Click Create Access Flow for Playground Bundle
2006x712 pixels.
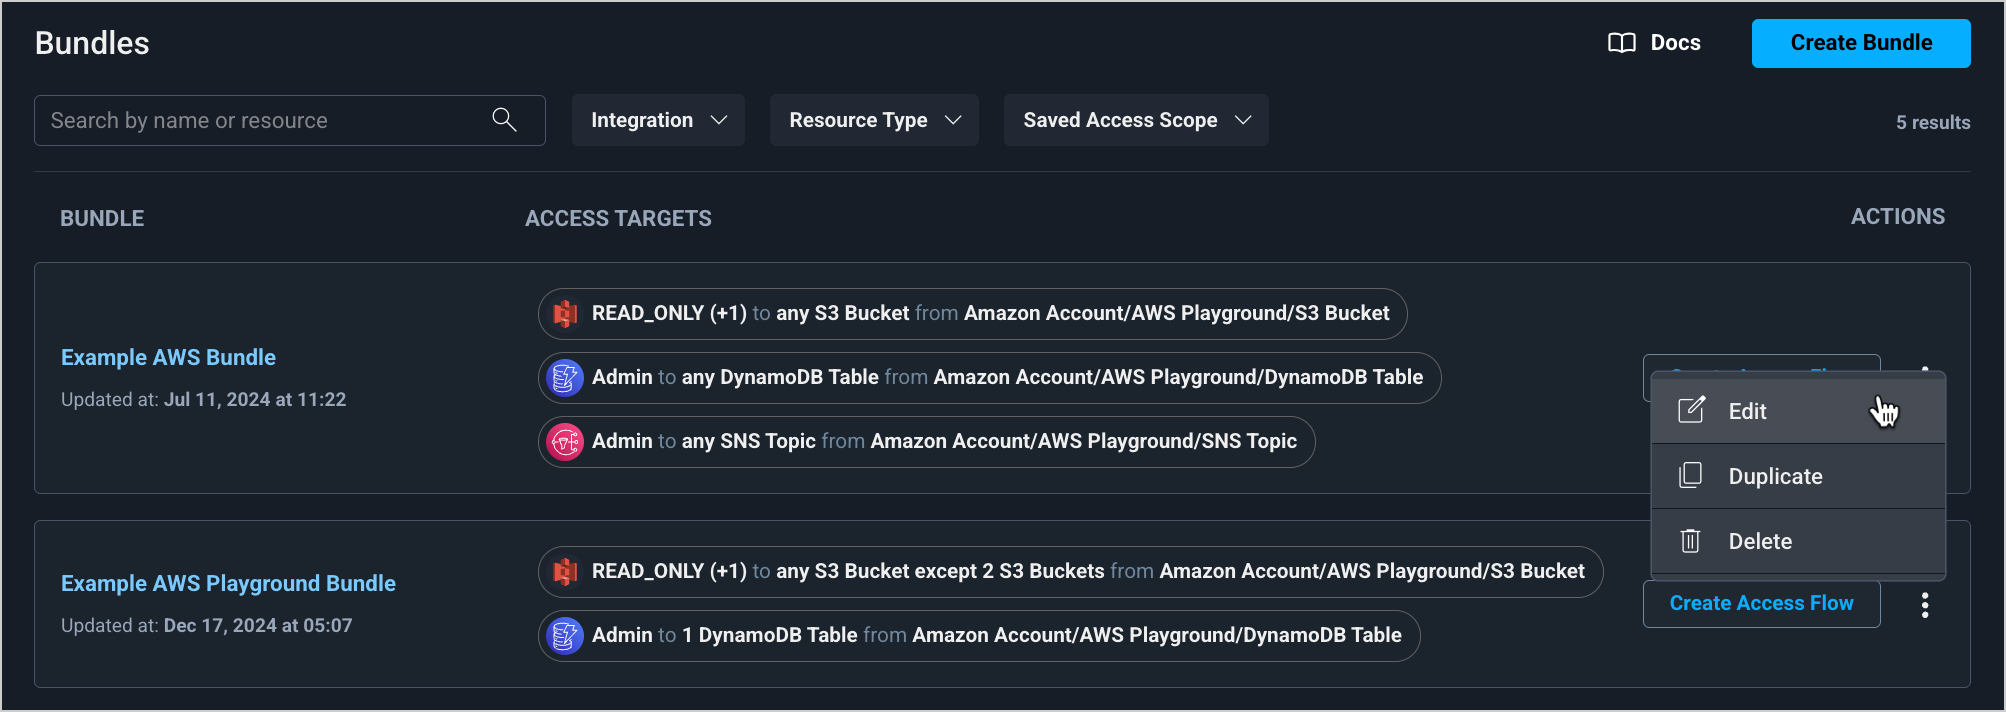[1761, 603]
